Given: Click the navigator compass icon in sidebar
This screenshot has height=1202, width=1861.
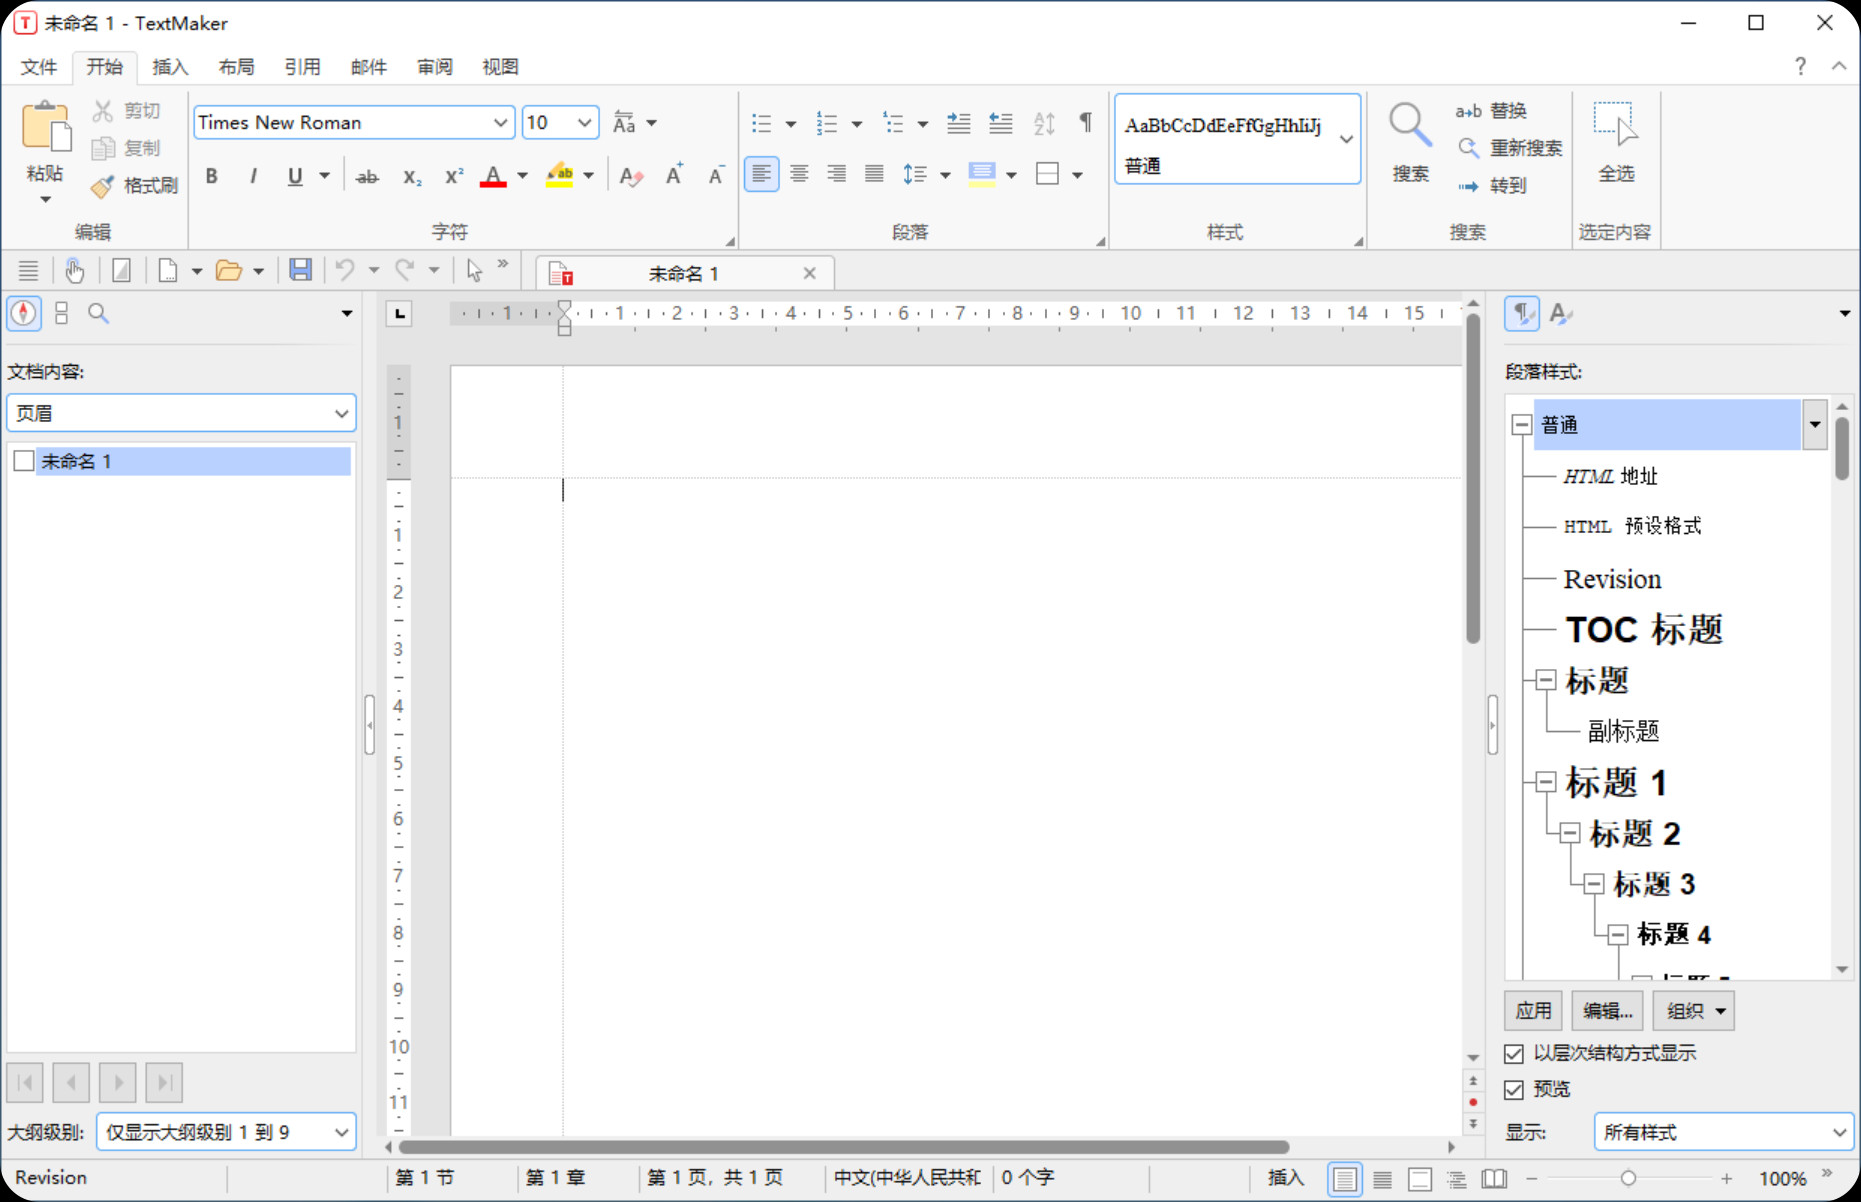Looking at the screenshot, I should [24, 313].
